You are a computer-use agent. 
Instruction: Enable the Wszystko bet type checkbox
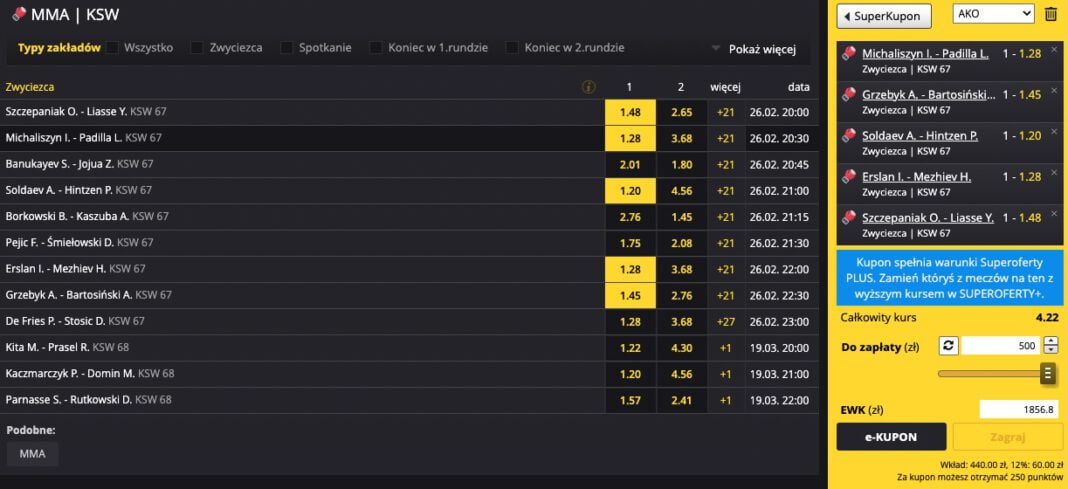112,48
